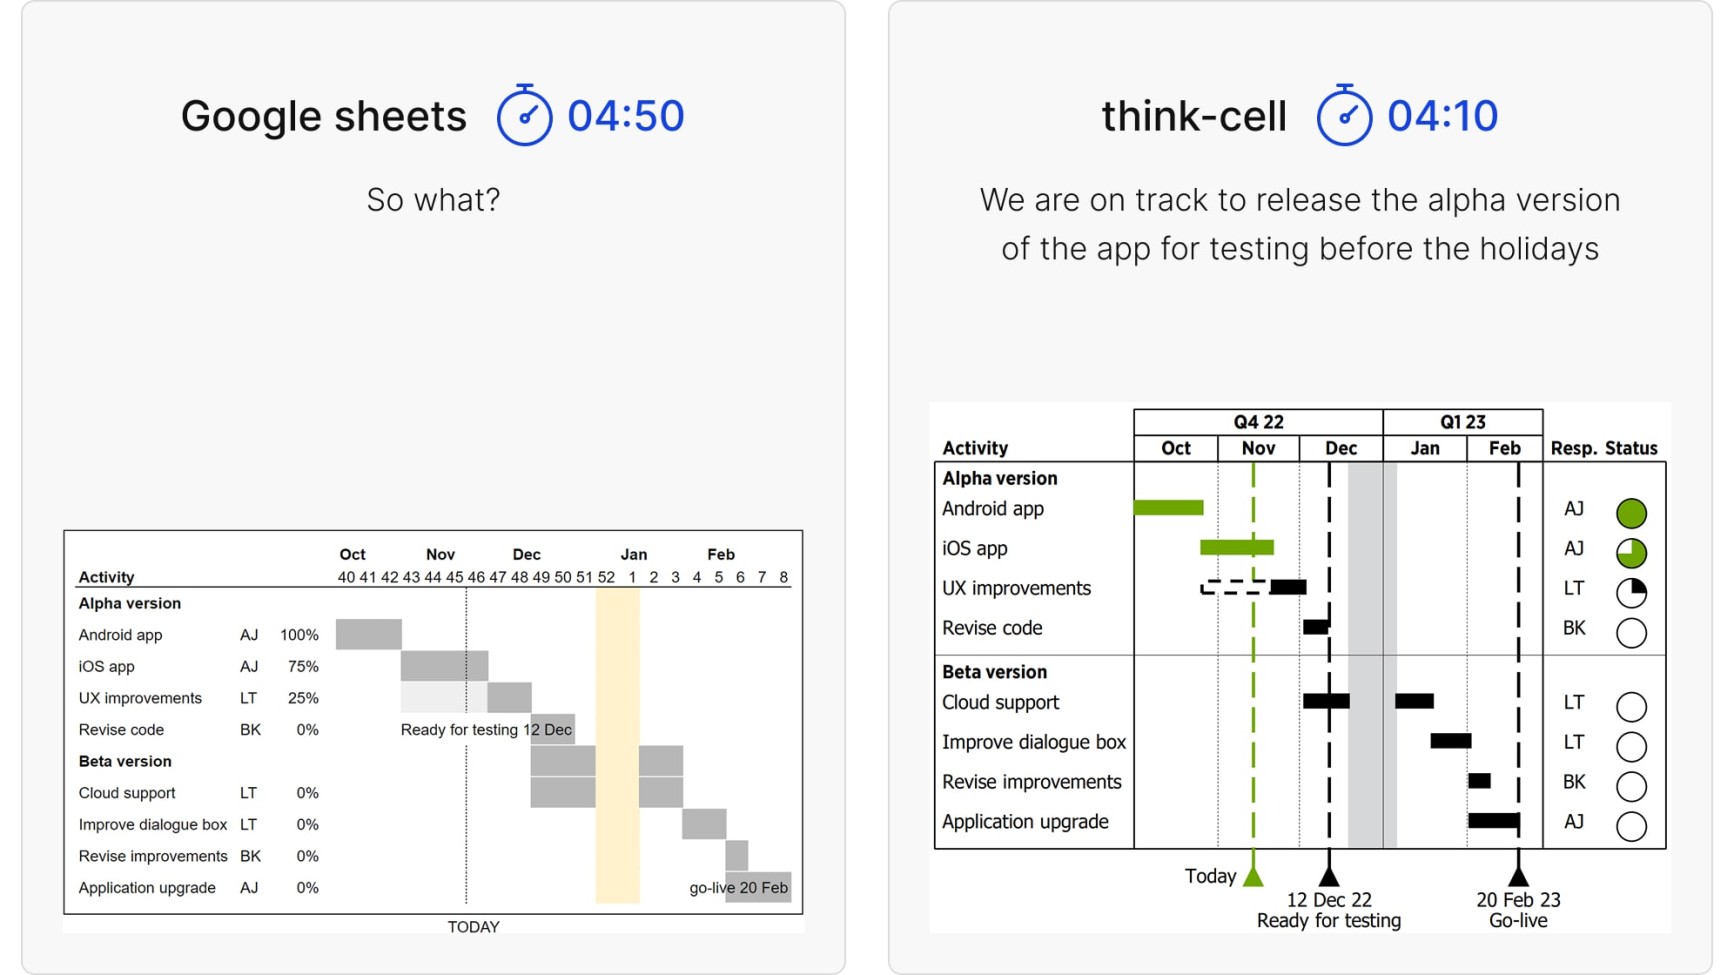1734x975 pixels.
Task: Click the green Today triangle marker
Action: tap(1253, 877)
